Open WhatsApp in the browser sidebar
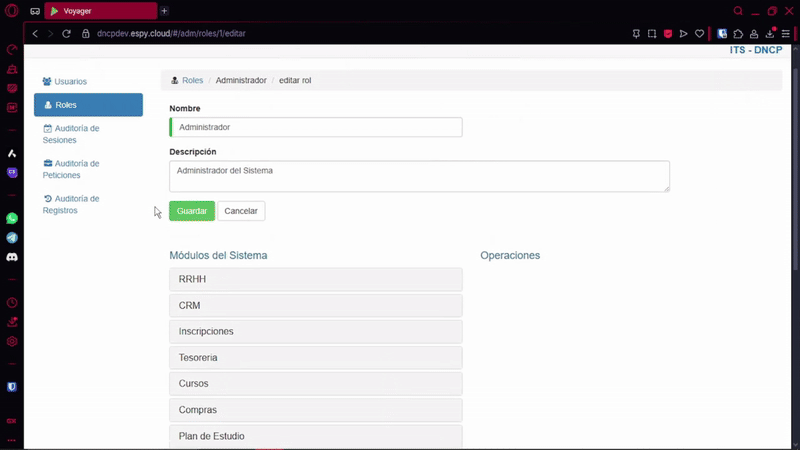 pyautogui.click(x=12, y=218)
